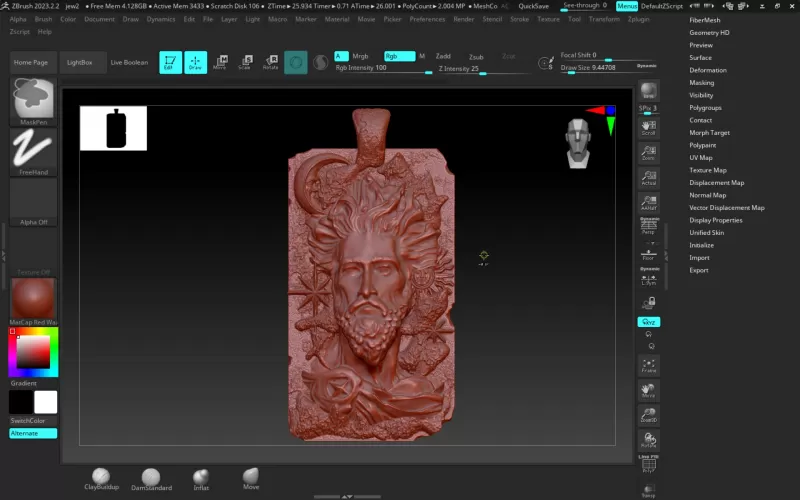Click the Focal Shift brush-curve icon
Image resolution: width=800 pixels, height=500 pixels.
546,63
